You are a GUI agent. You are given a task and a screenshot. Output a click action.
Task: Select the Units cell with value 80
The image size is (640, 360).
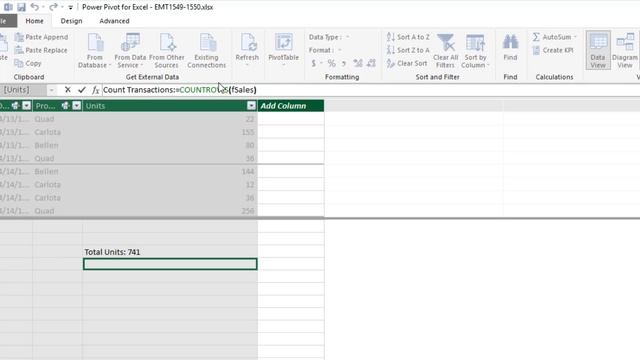click(x=170, y=145)
